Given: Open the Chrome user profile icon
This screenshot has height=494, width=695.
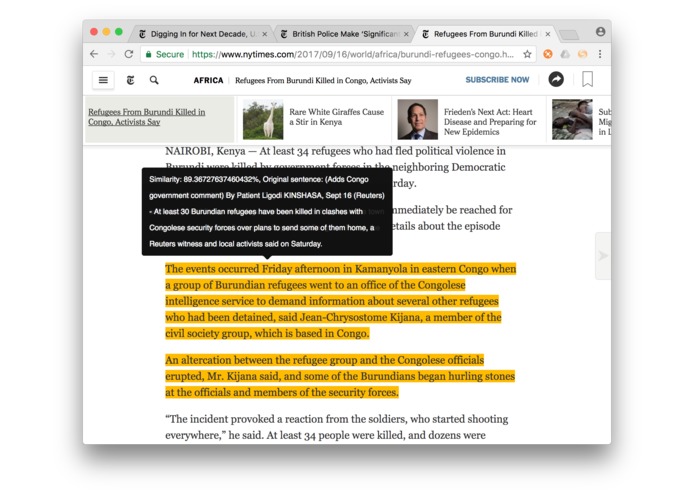Looking at the screenshot, I should (x=600, y=31).
